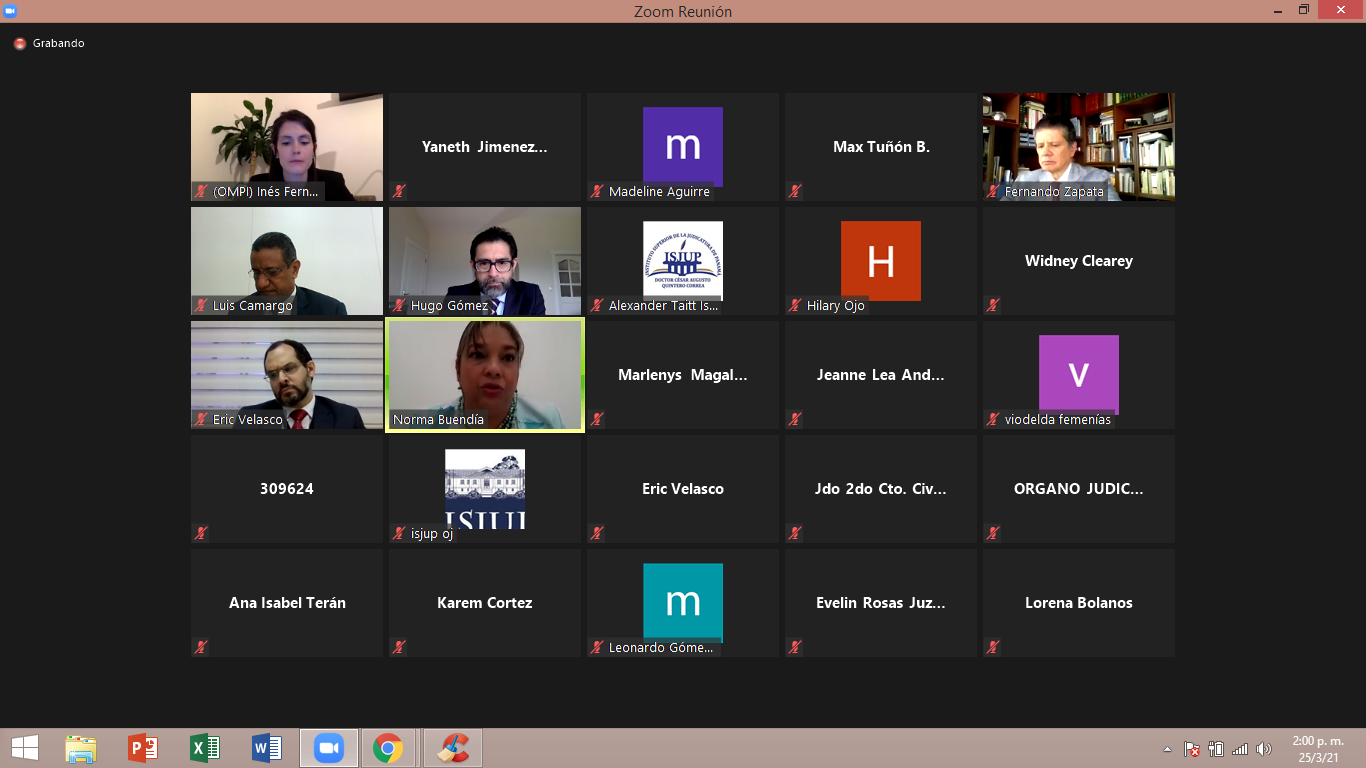
Task: Click Fernando Zapata name label
Action: (1054, 192)
